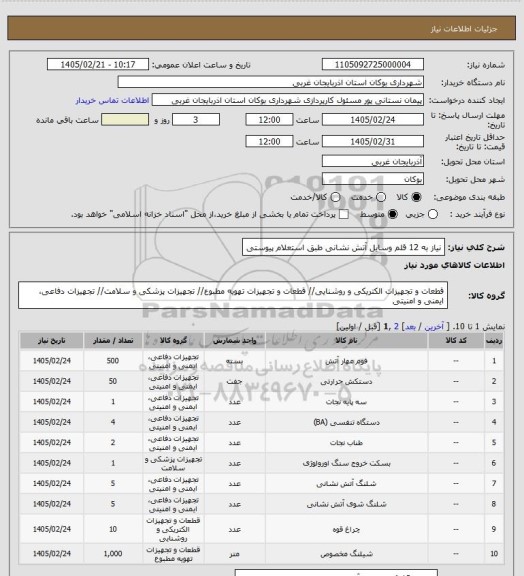
Task: Open page 2 of the items list
Action: (x=396, y=327)
